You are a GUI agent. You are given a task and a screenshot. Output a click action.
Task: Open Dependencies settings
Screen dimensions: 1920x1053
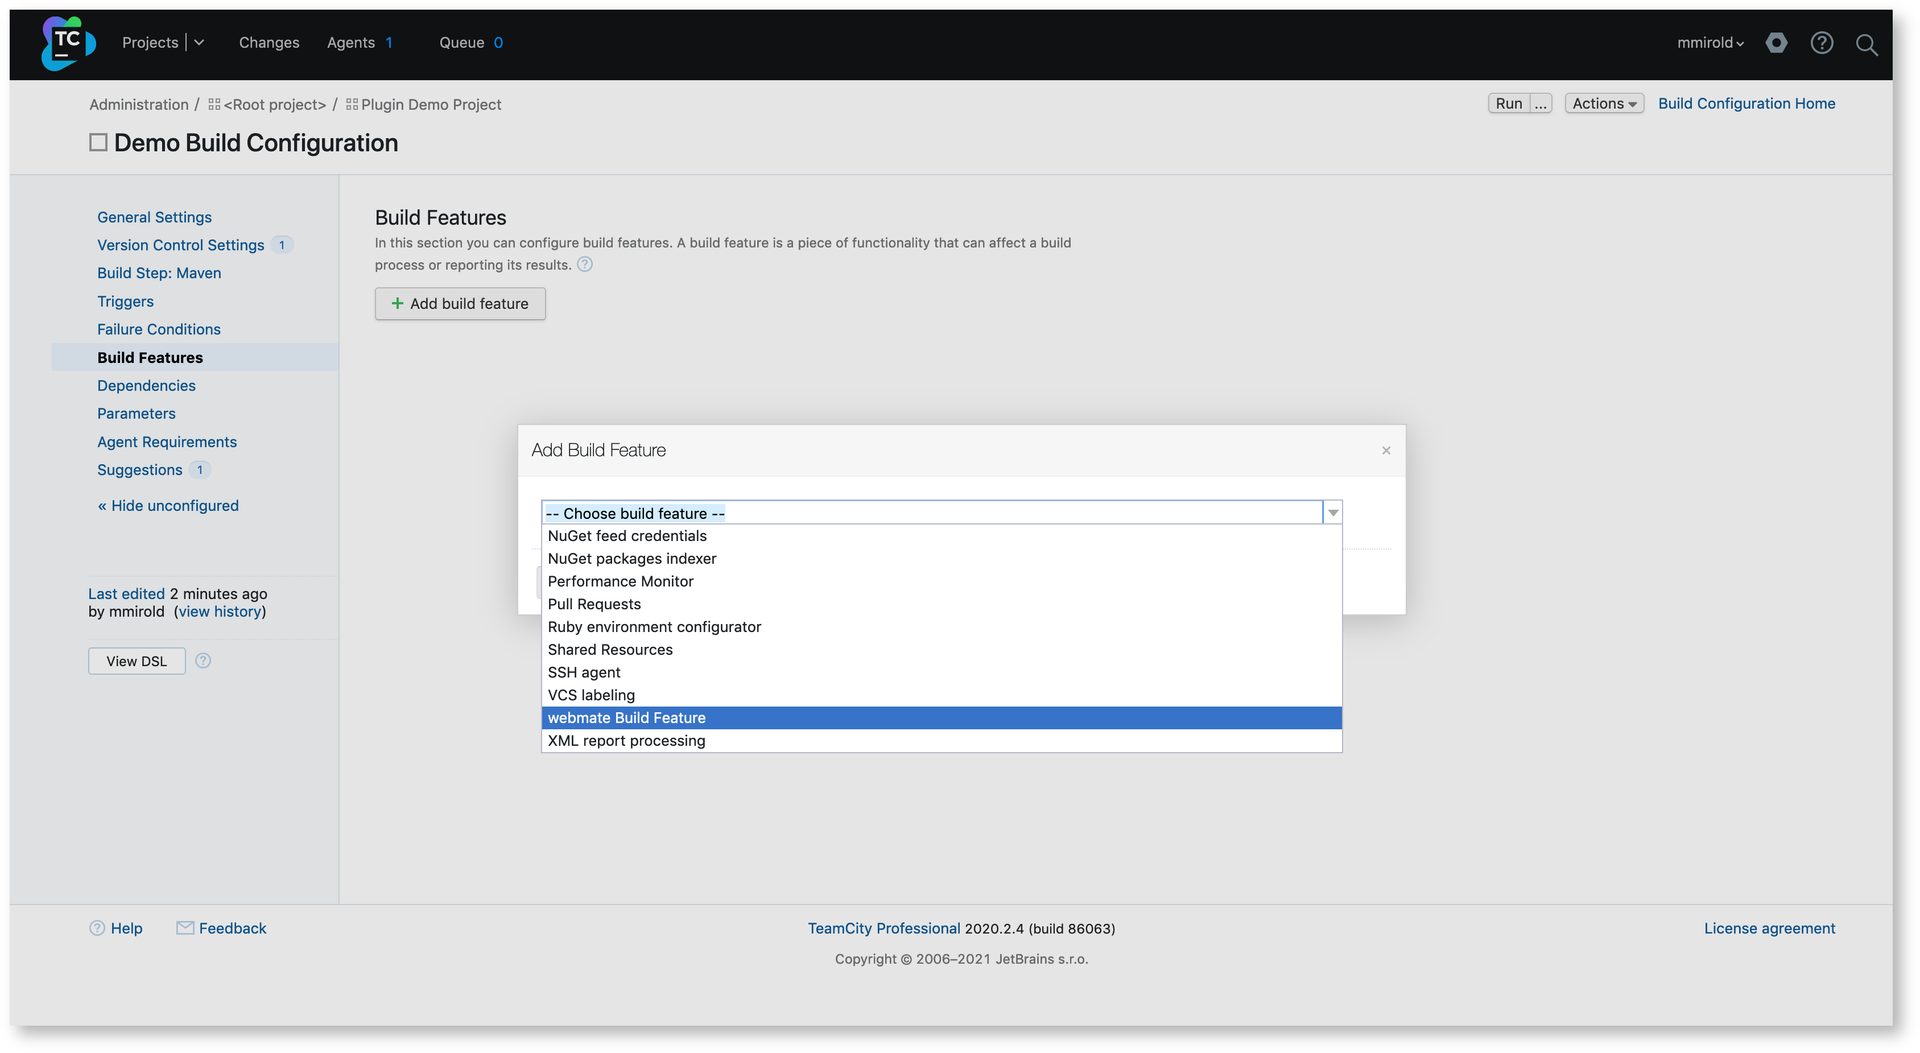pyautogui.click(x=147, y=386)
